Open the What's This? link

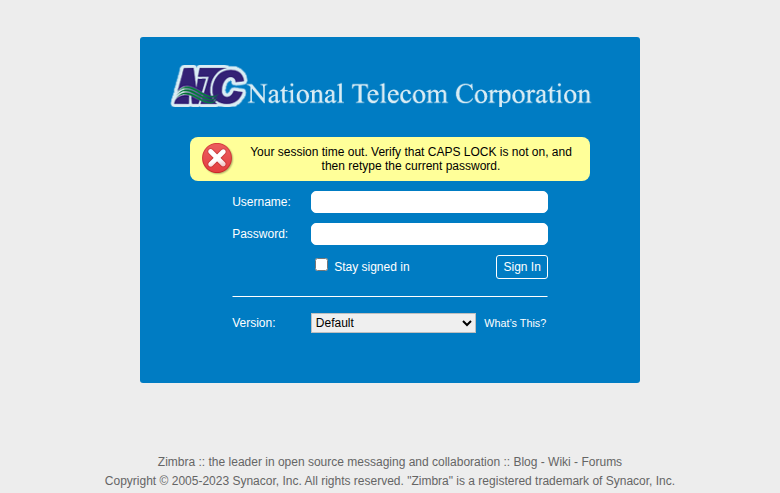coord(515,323)
